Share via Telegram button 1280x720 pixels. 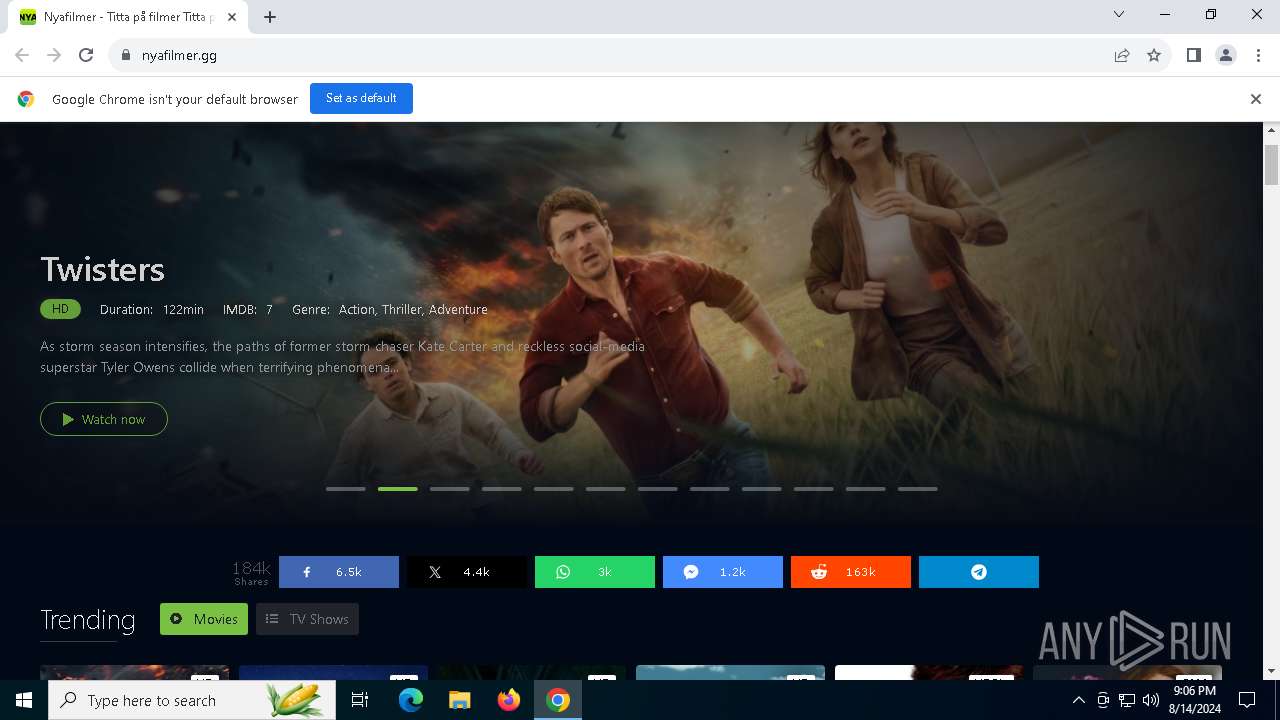pos(979,572)
